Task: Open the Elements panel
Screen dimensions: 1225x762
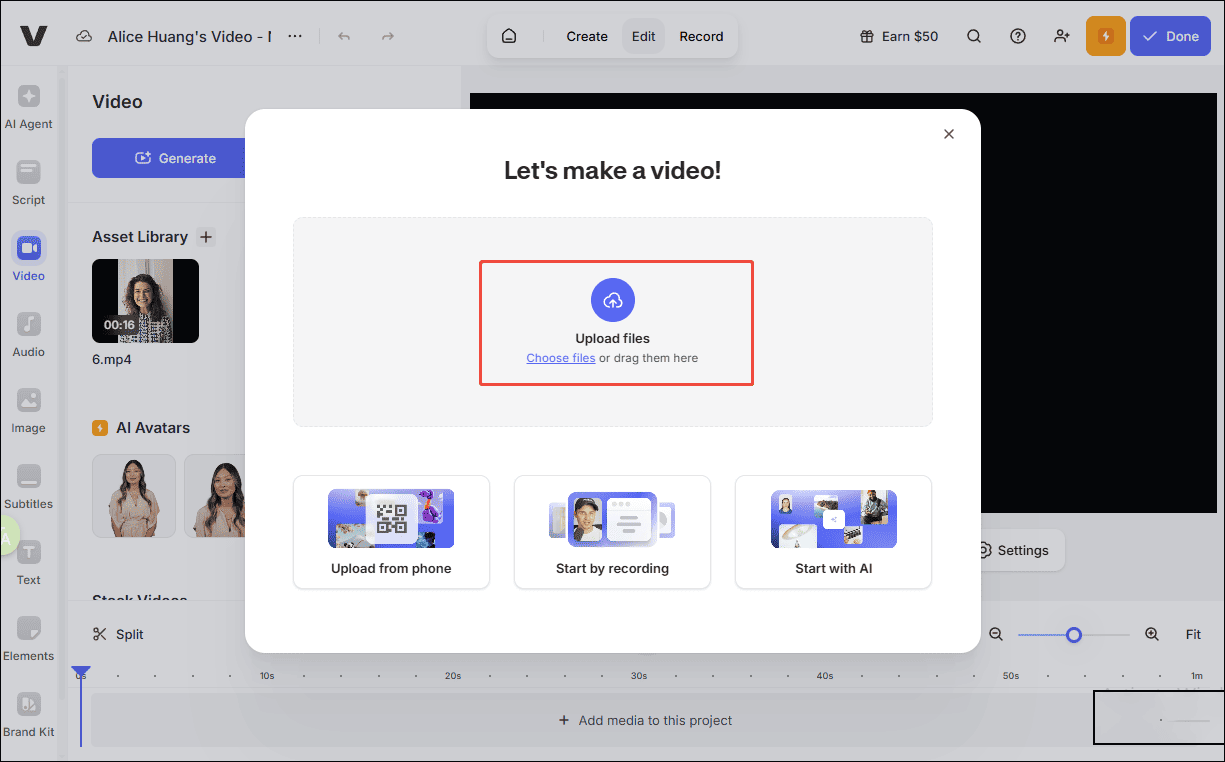Action: pyautogui.click(x=29, y=638)
